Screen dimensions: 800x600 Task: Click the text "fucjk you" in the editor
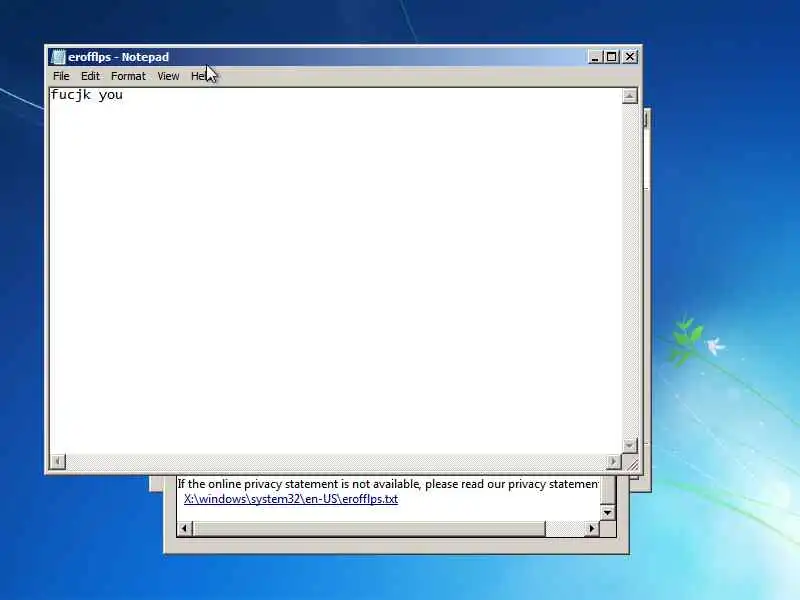(x=87, y=95)
